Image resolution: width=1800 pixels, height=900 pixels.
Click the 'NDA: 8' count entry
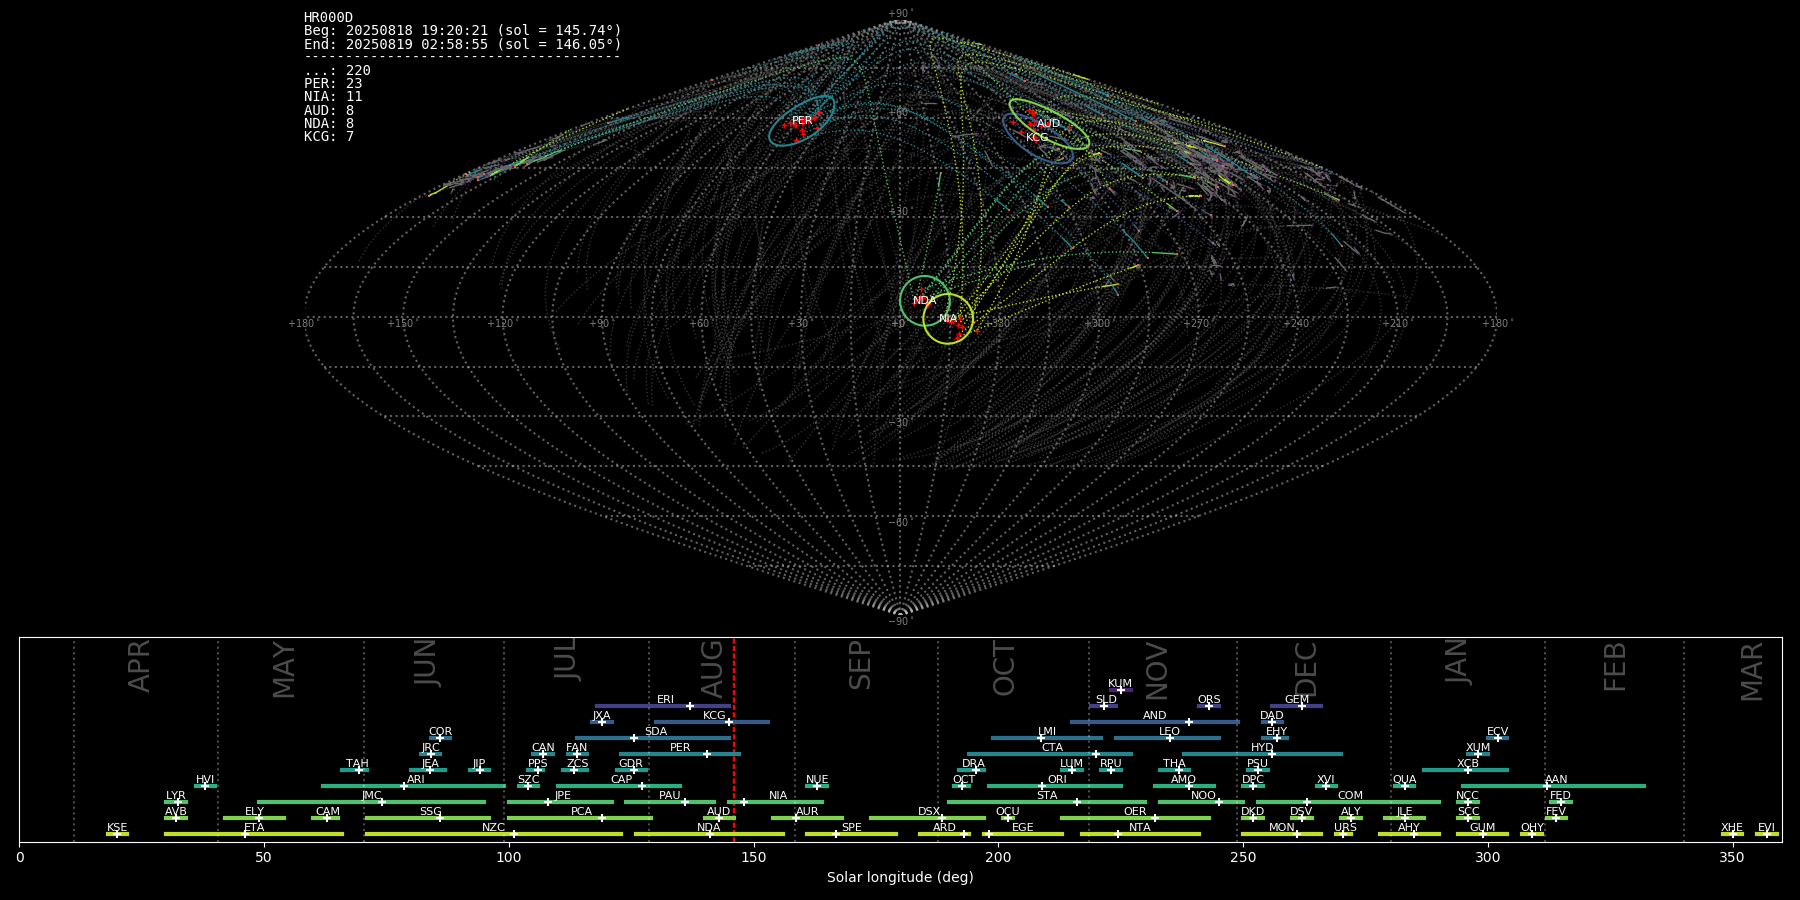(x=329, y=123)
